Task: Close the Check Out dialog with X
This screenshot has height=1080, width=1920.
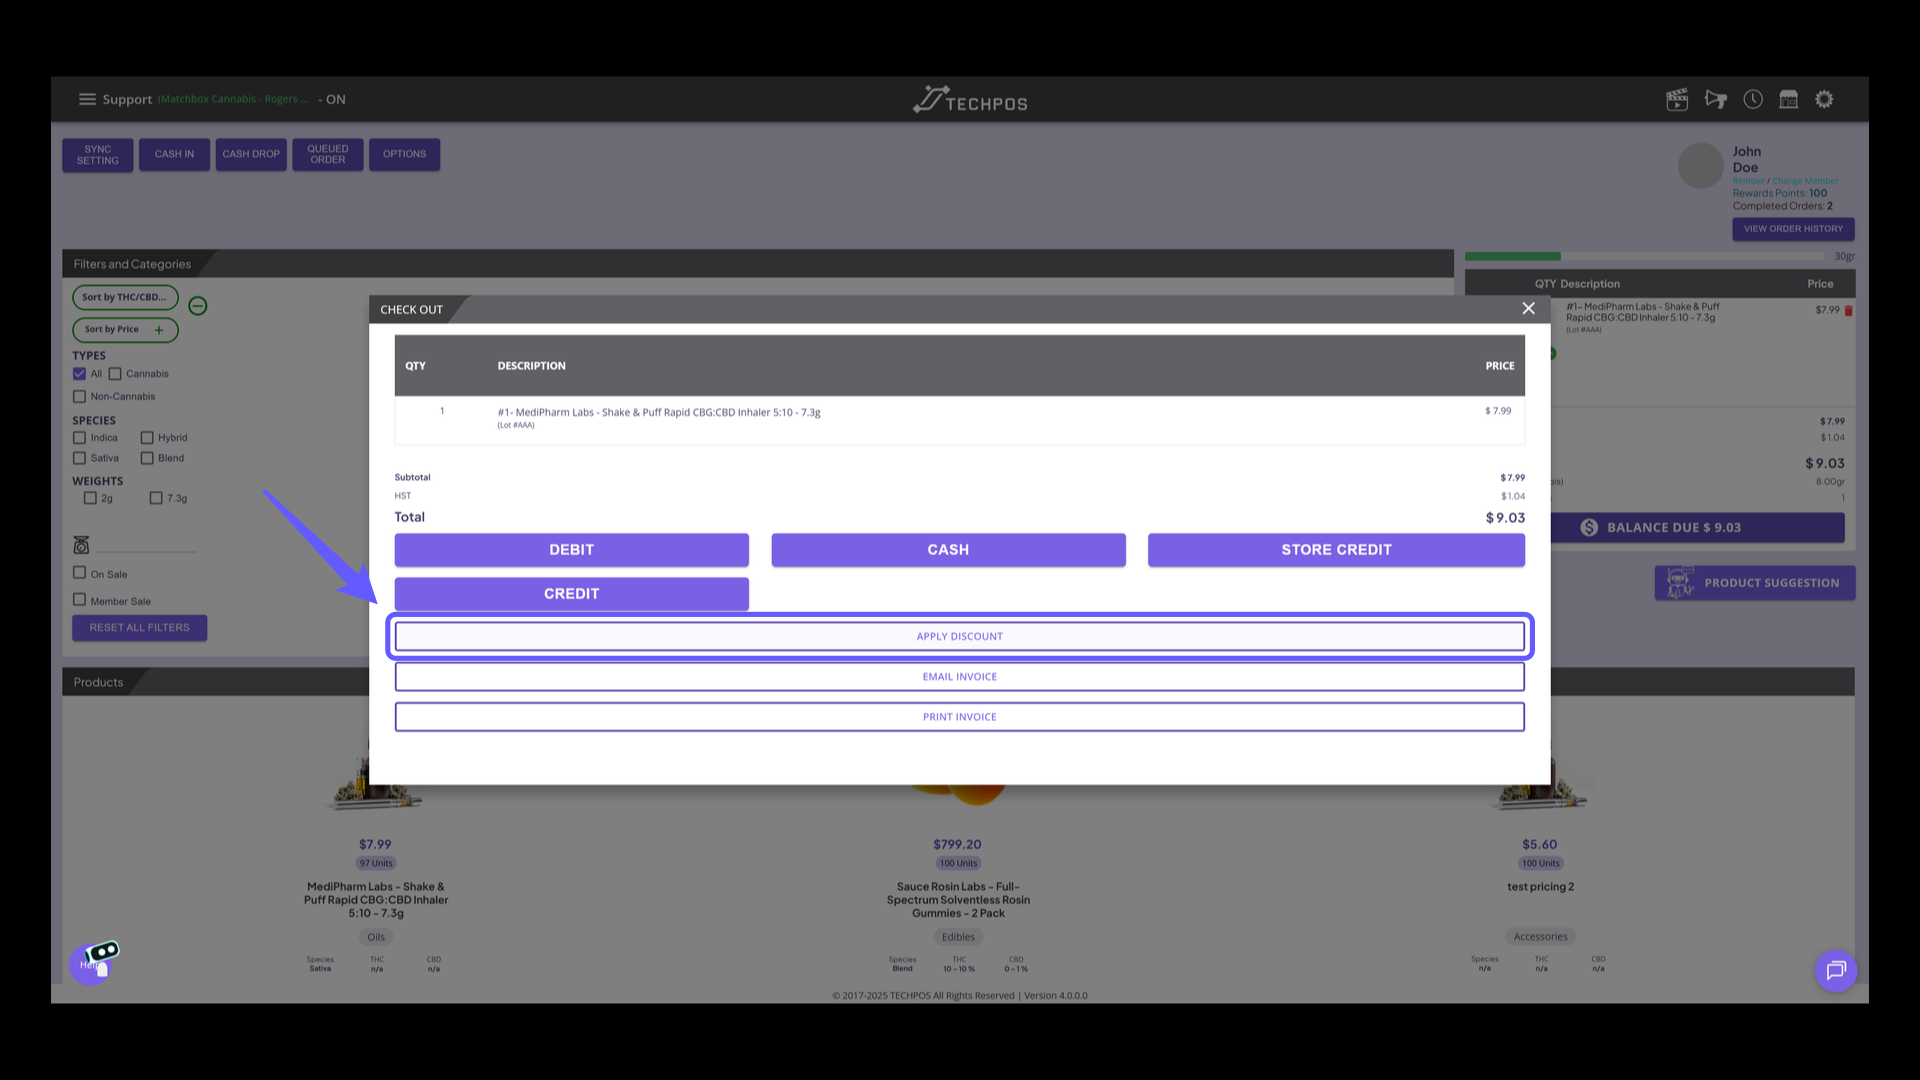Action: (1528, 308)
